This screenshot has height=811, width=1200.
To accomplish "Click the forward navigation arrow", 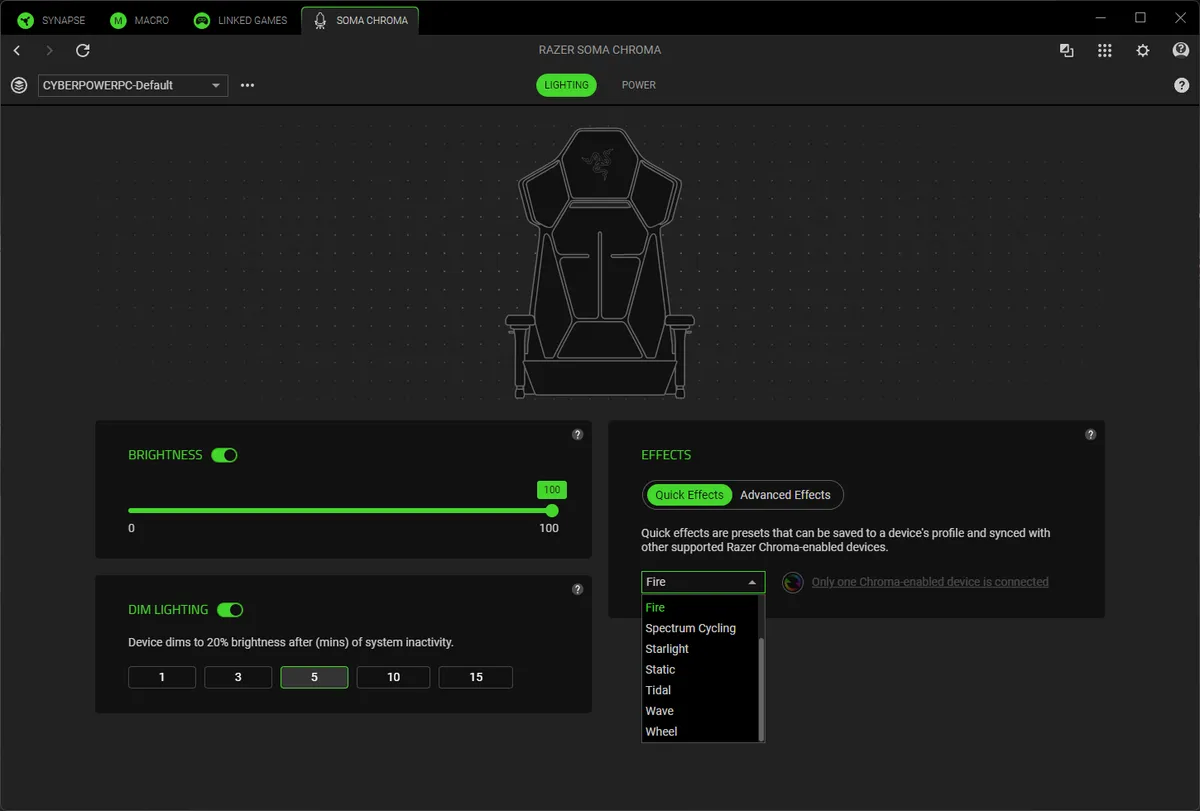I will (x=49, y=50).
